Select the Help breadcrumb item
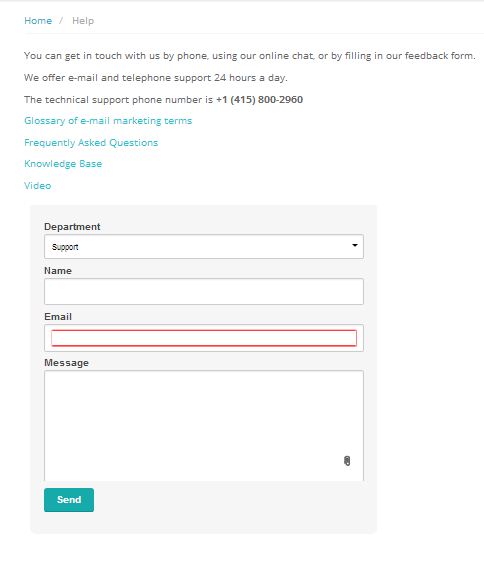Image resolution: width=484 pixels, height=565 pixels. 83,21
